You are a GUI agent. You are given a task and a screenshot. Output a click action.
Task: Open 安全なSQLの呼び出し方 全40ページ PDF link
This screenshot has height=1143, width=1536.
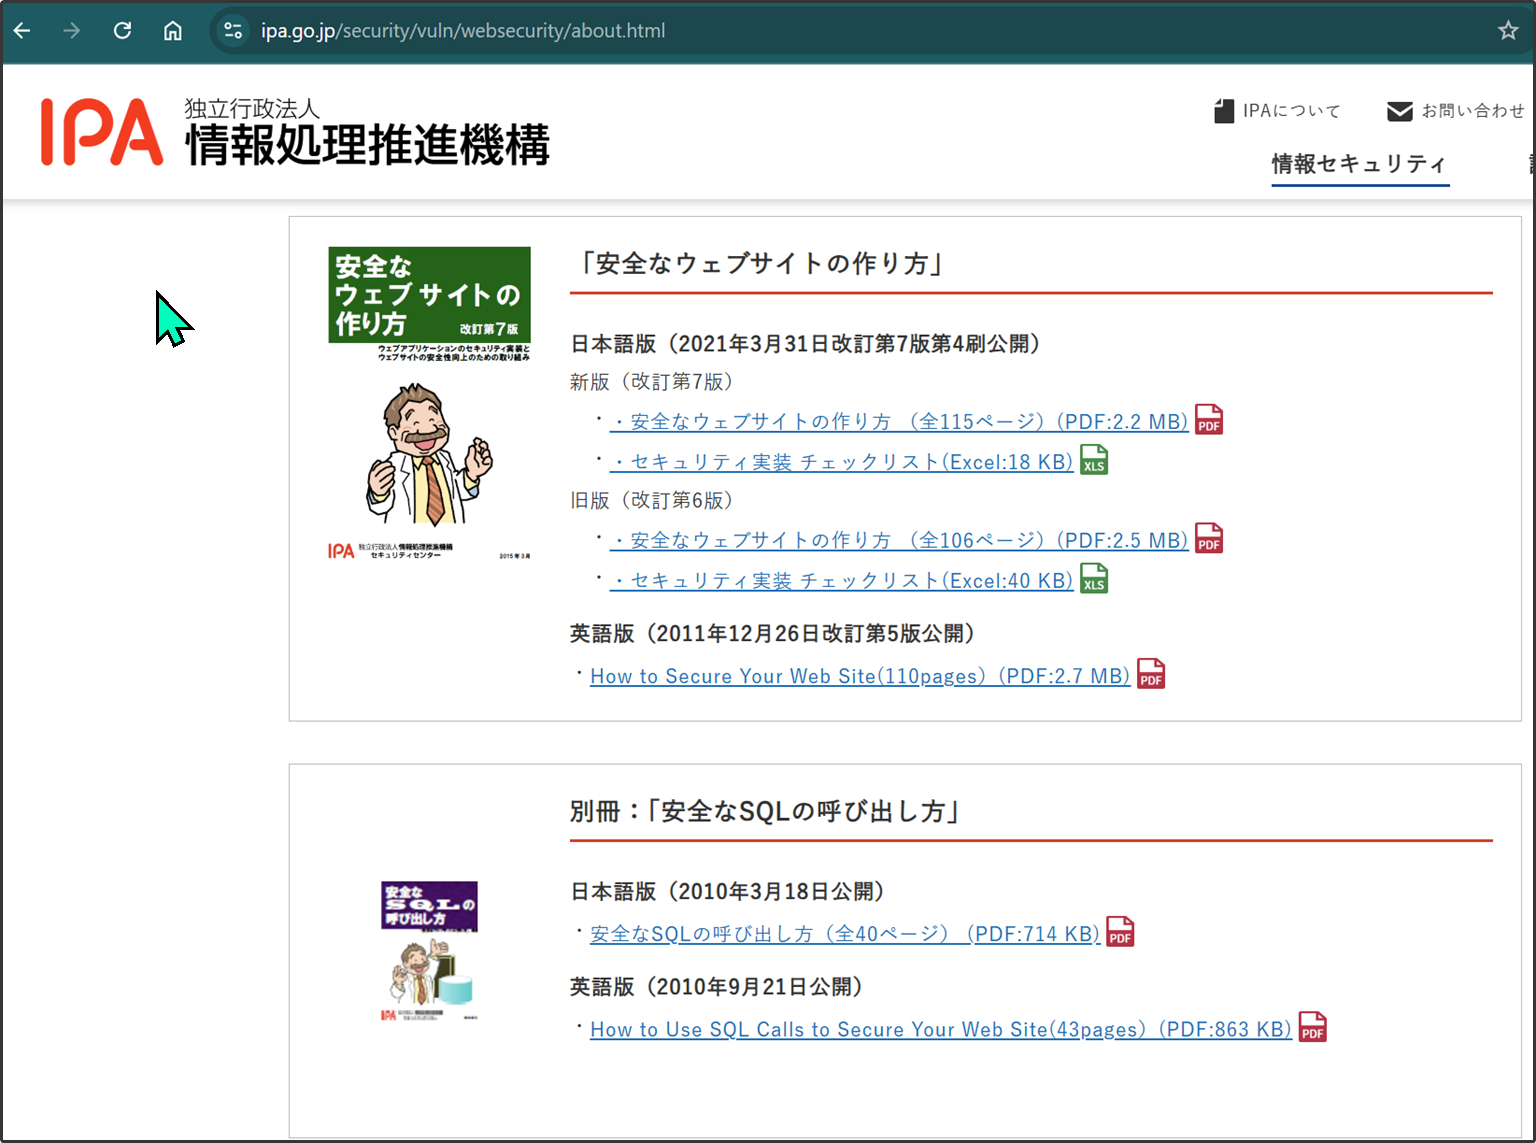pyautogui.click(x=844, y=934)
